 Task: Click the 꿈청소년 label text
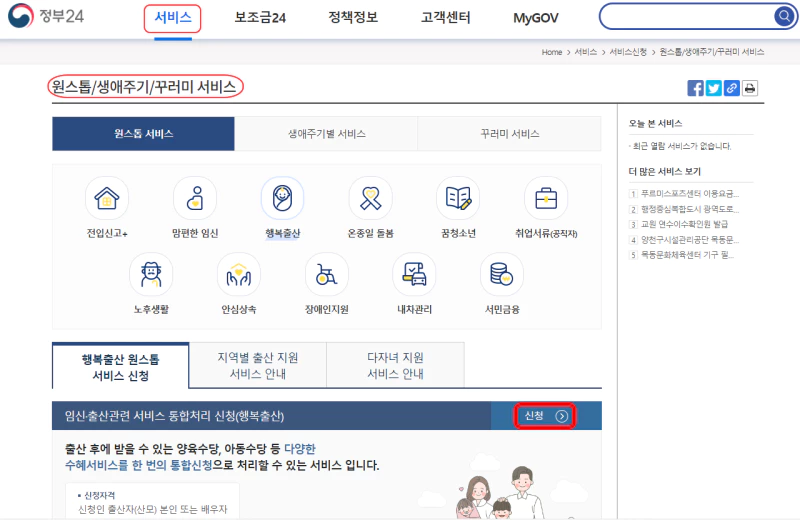point(458,233)
